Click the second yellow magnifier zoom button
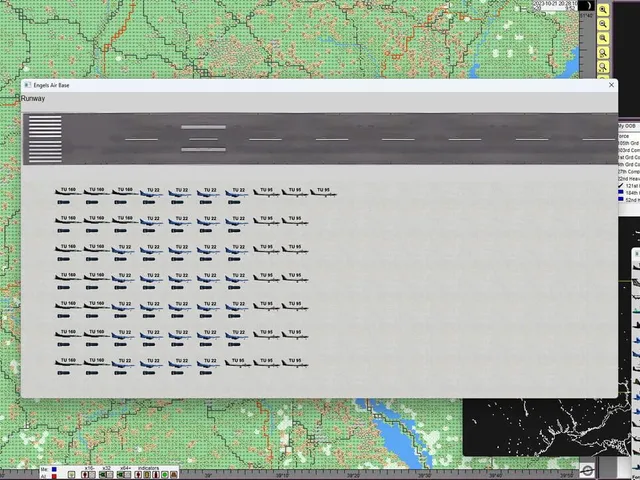The image size is (640, 480). 603,24
